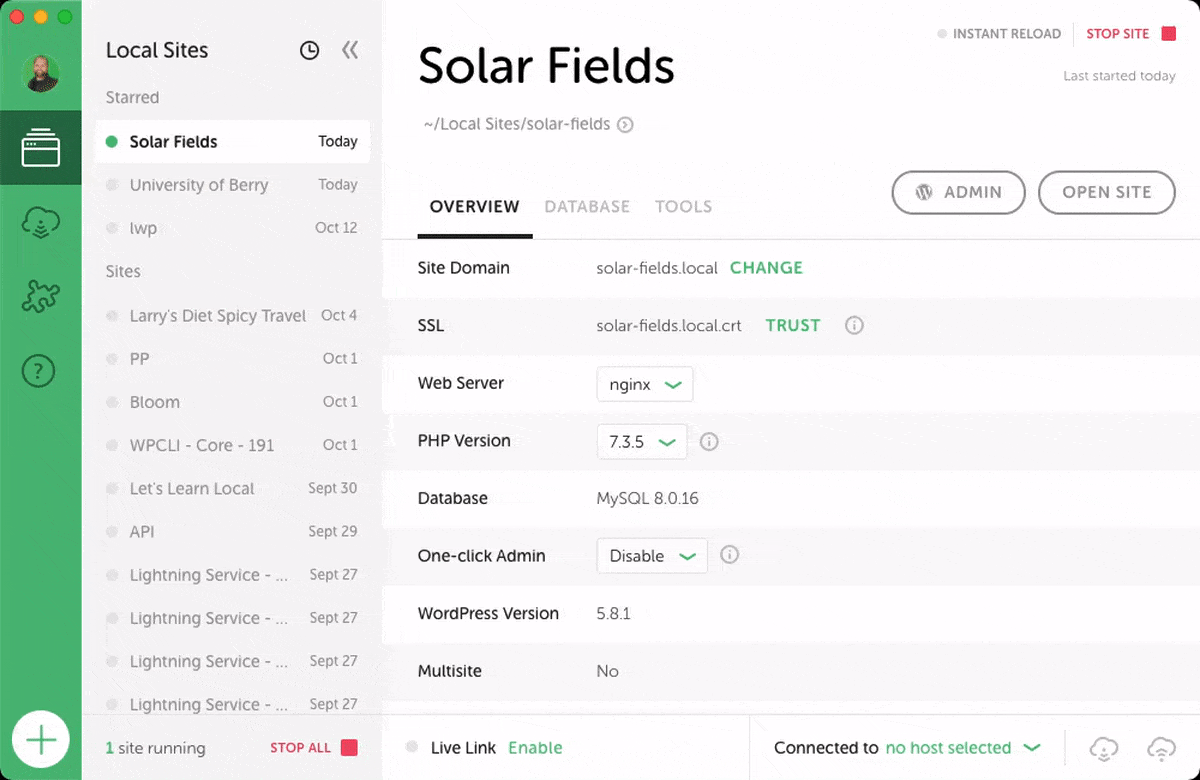This screenshot has width=1200, height=780.
Task: Open the Local Sites icon in sidebar
Action: click(40, 148)
